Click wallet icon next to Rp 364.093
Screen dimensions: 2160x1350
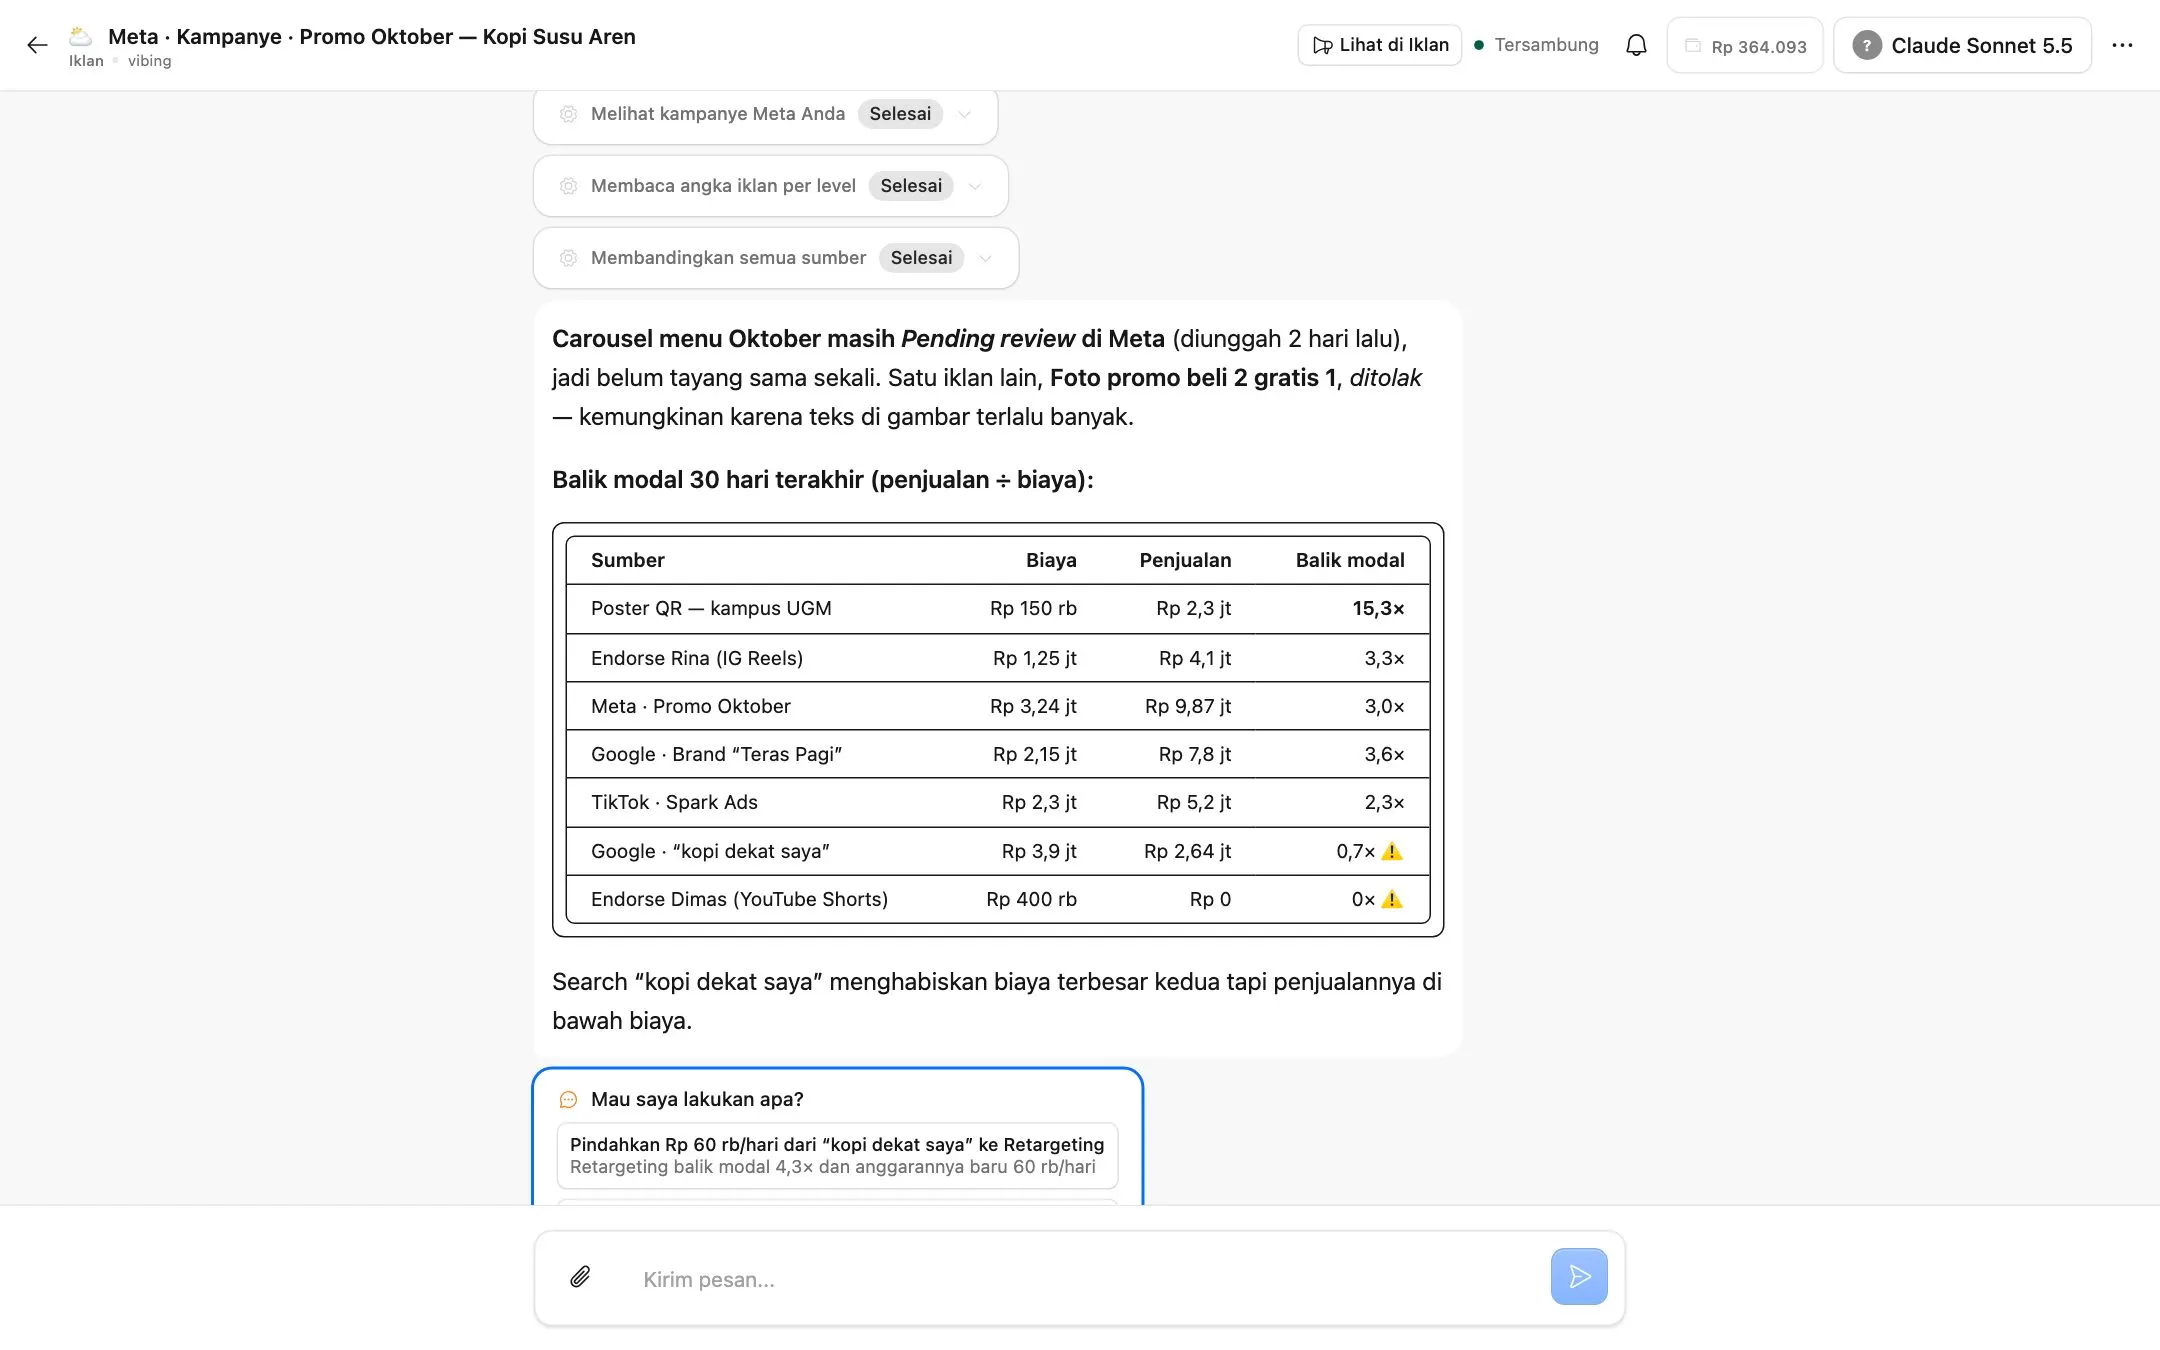click(x=1693, y=46)
